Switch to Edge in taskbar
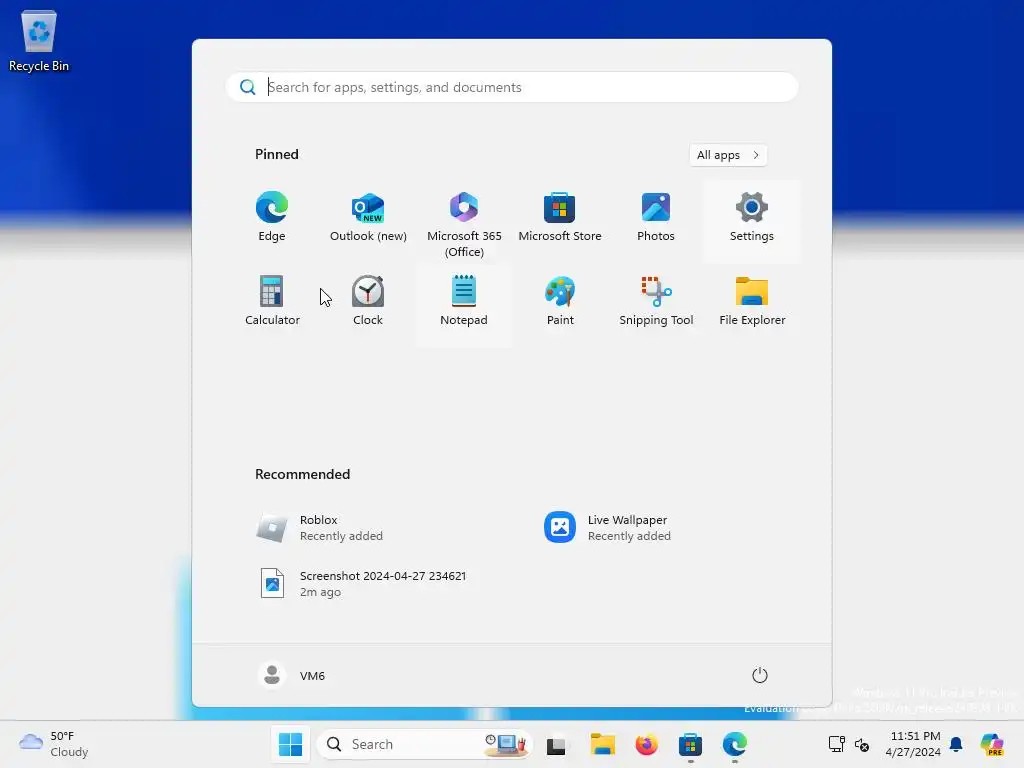The height and width of the screenshot is (768, 1024). coord(734,744)
